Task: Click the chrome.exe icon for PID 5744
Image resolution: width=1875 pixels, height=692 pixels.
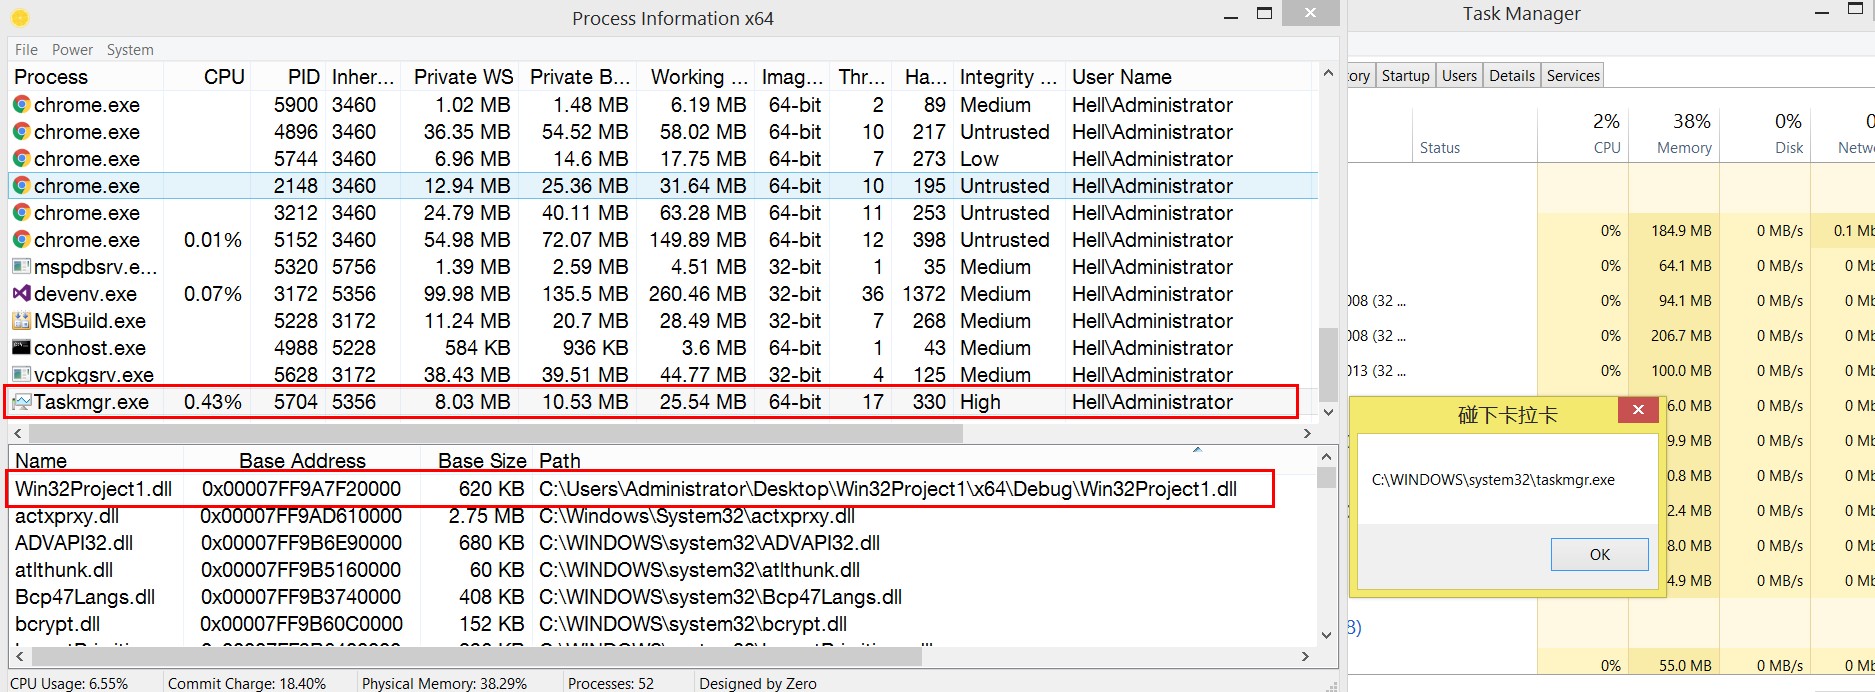Action: (21, 158)
